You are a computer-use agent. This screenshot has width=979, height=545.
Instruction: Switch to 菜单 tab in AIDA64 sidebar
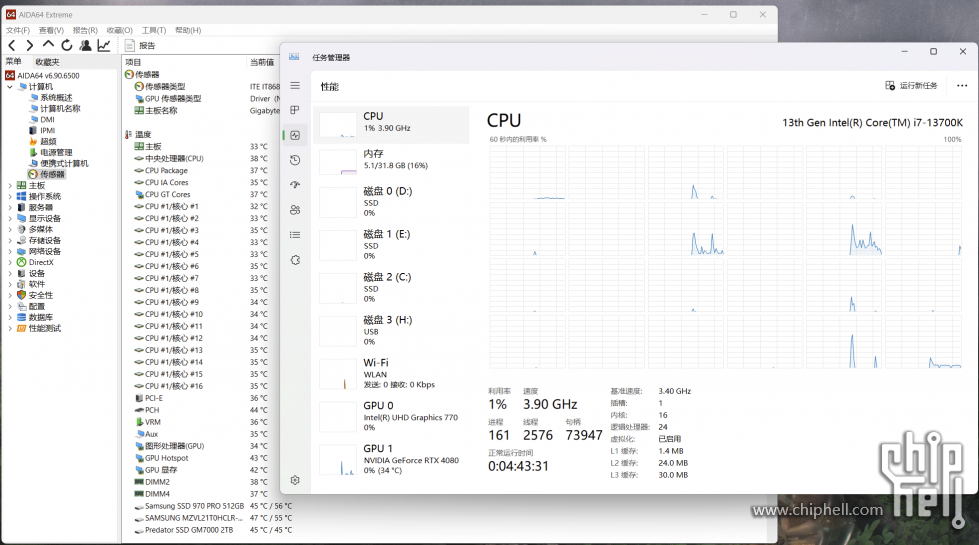coord(14,61)
